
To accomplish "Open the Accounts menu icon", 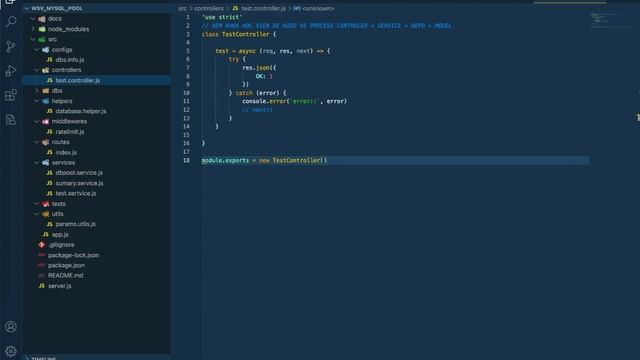I will (11, 327).
